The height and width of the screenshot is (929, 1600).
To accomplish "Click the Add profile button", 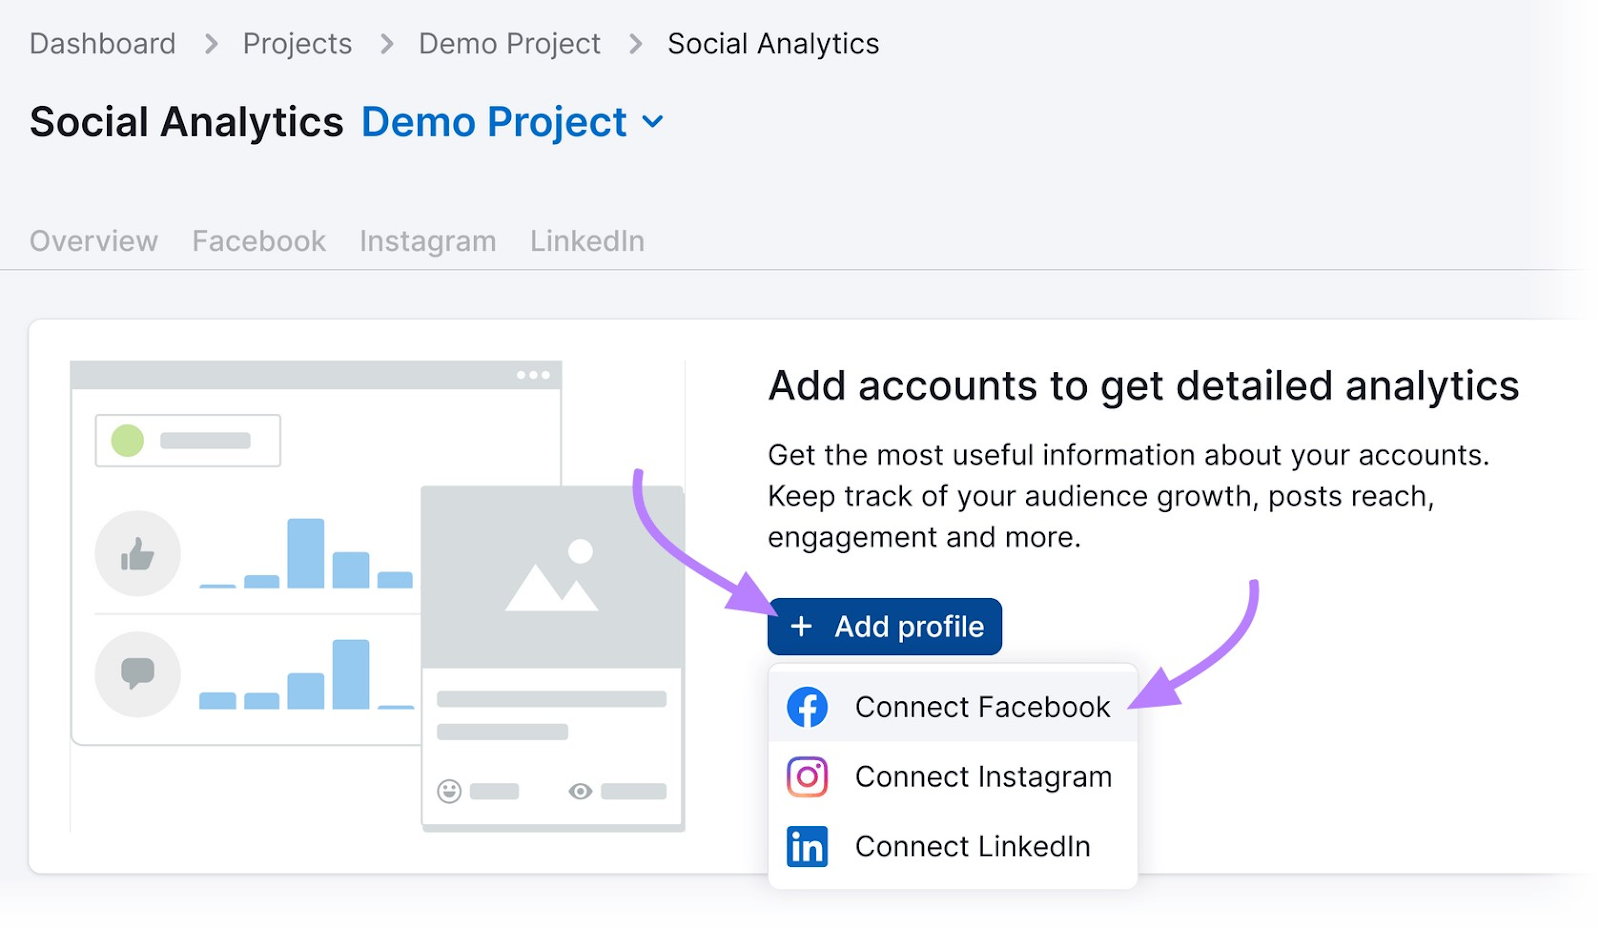I will coord(884,626).
